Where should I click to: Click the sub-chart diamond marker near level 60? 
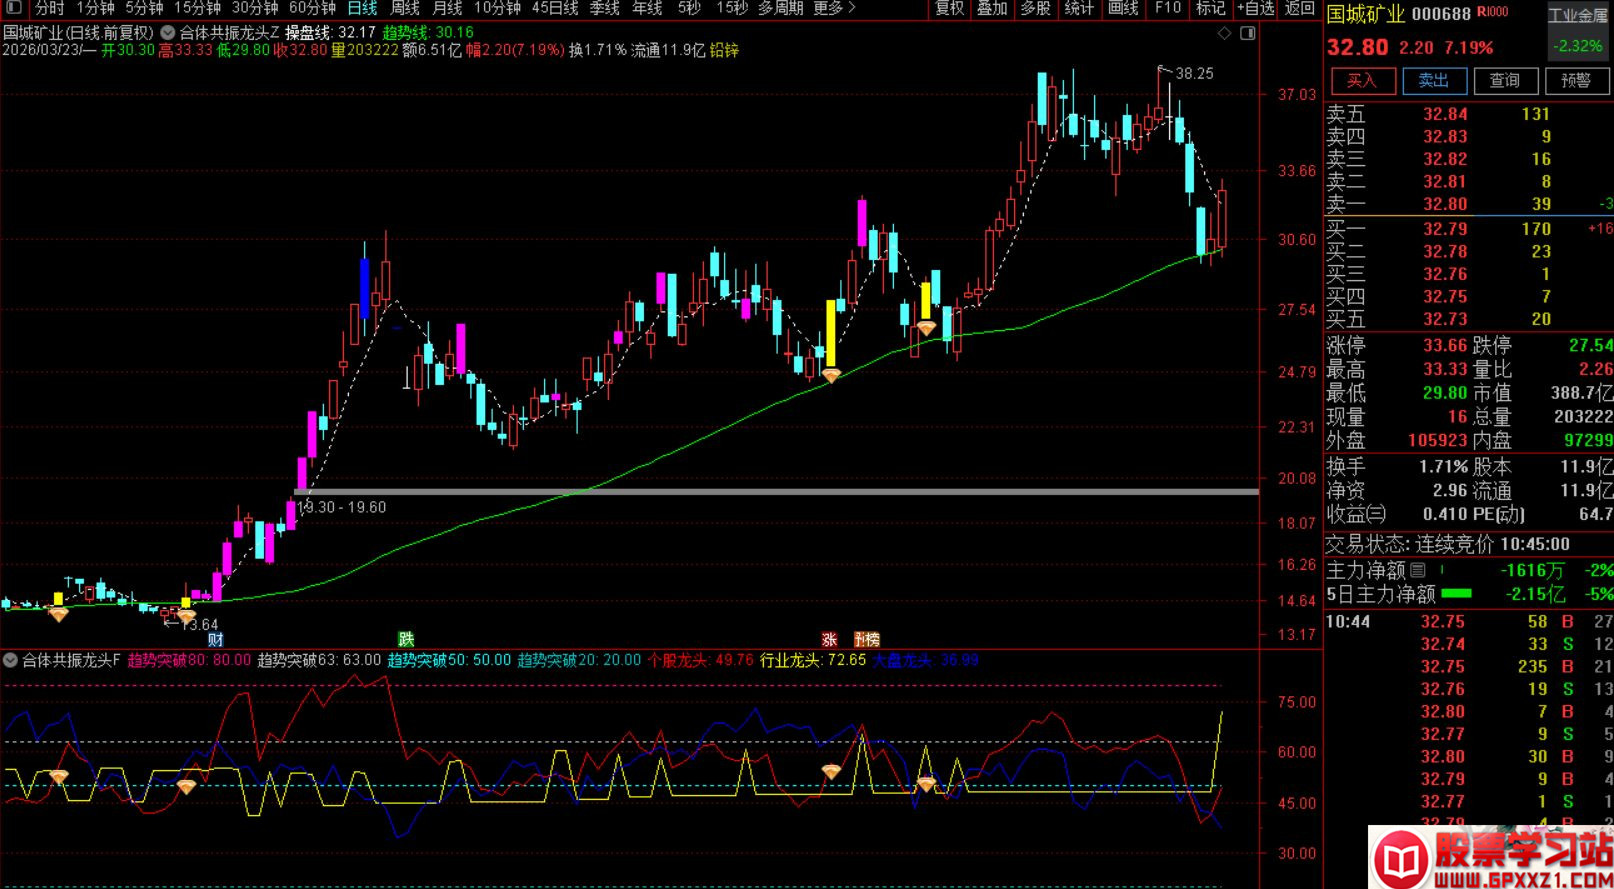pyautogui.click(x=831, y=772)
